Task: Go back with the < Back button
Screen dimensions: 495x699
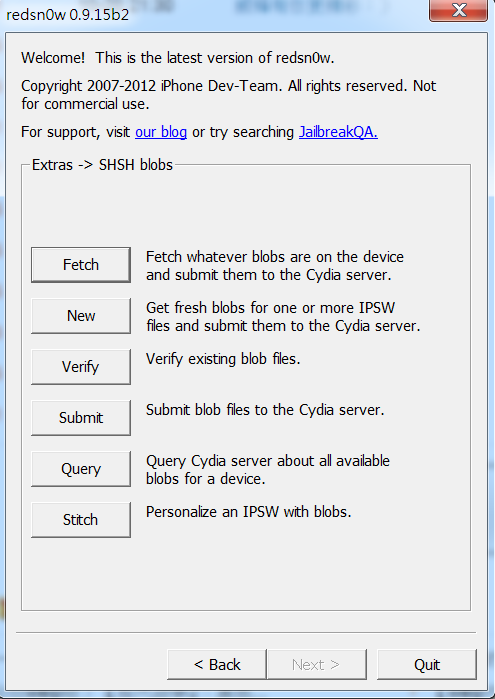Action: pos(217,665)
